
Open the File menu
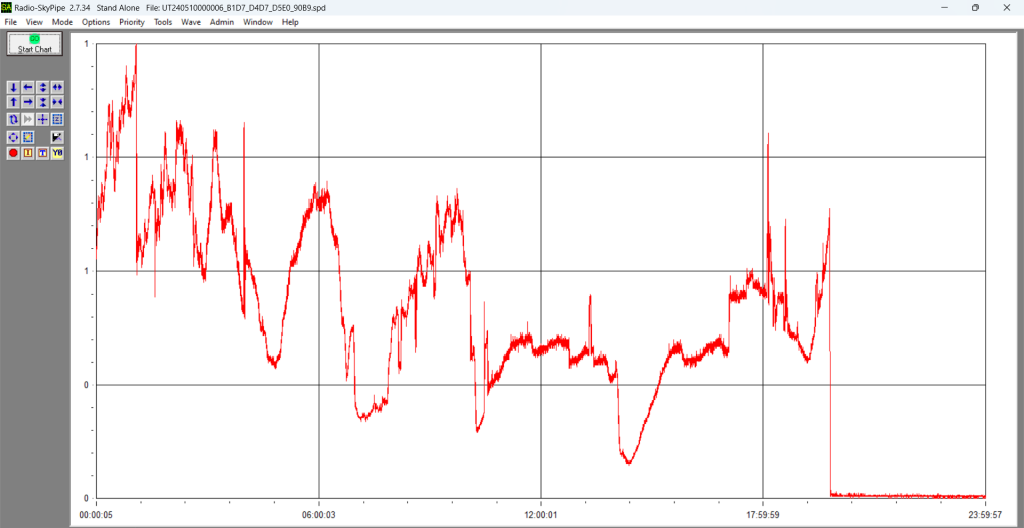(x=10, y=22)
